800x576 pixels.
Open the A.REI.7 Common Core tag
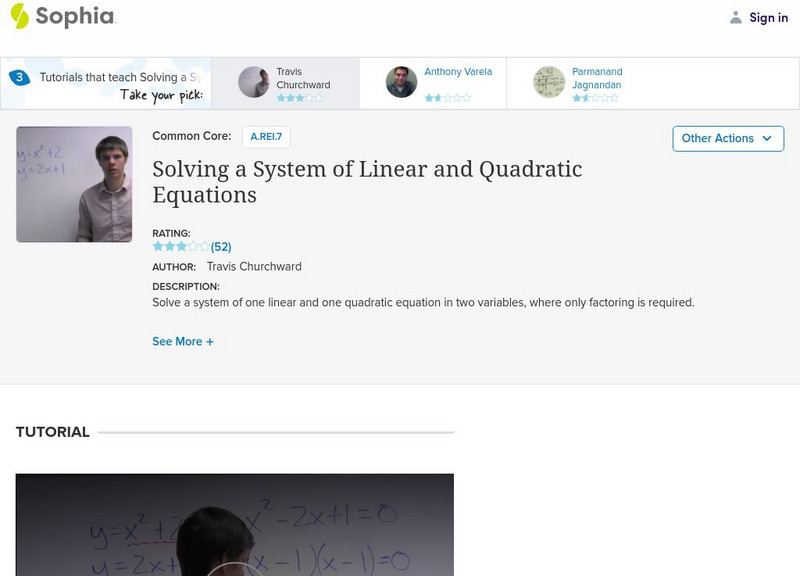[265, 137]
